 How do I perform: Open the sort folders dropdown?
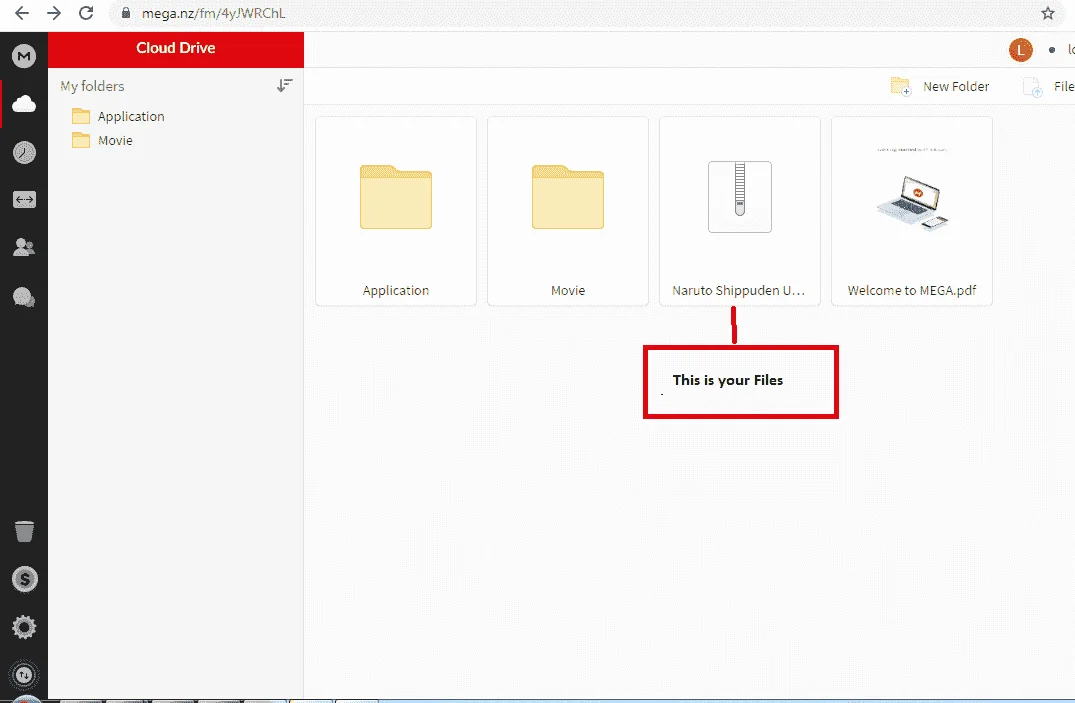(x=285, y=86)
